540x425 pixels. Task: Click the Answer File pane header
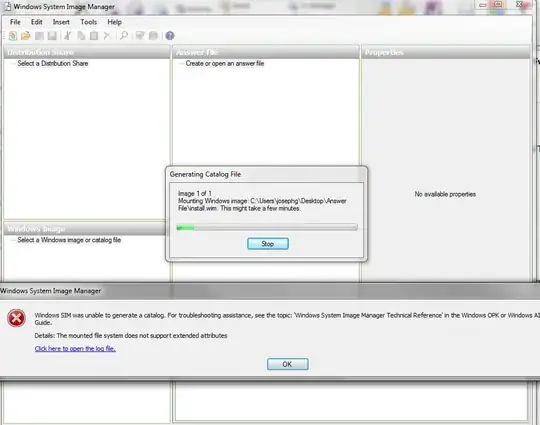pos(266,52)
